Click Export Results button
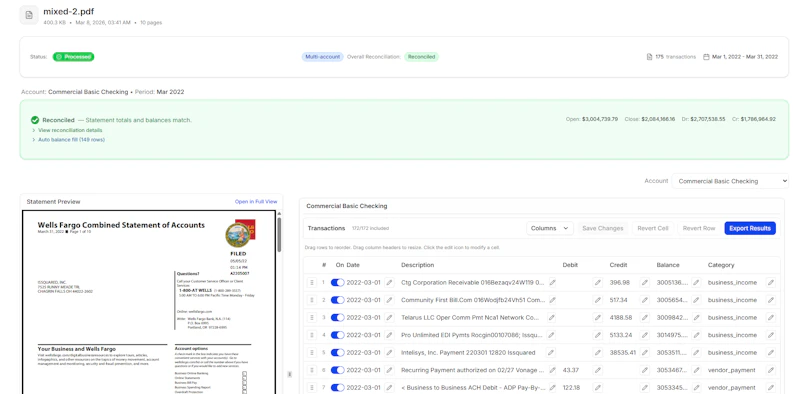 (x=749, y=228)
